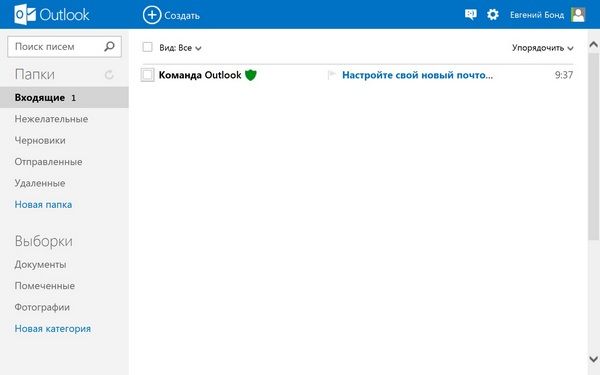Screen dimensions: 600x375
Task: Open the Outlook logo home link
Action: (51, 15)
